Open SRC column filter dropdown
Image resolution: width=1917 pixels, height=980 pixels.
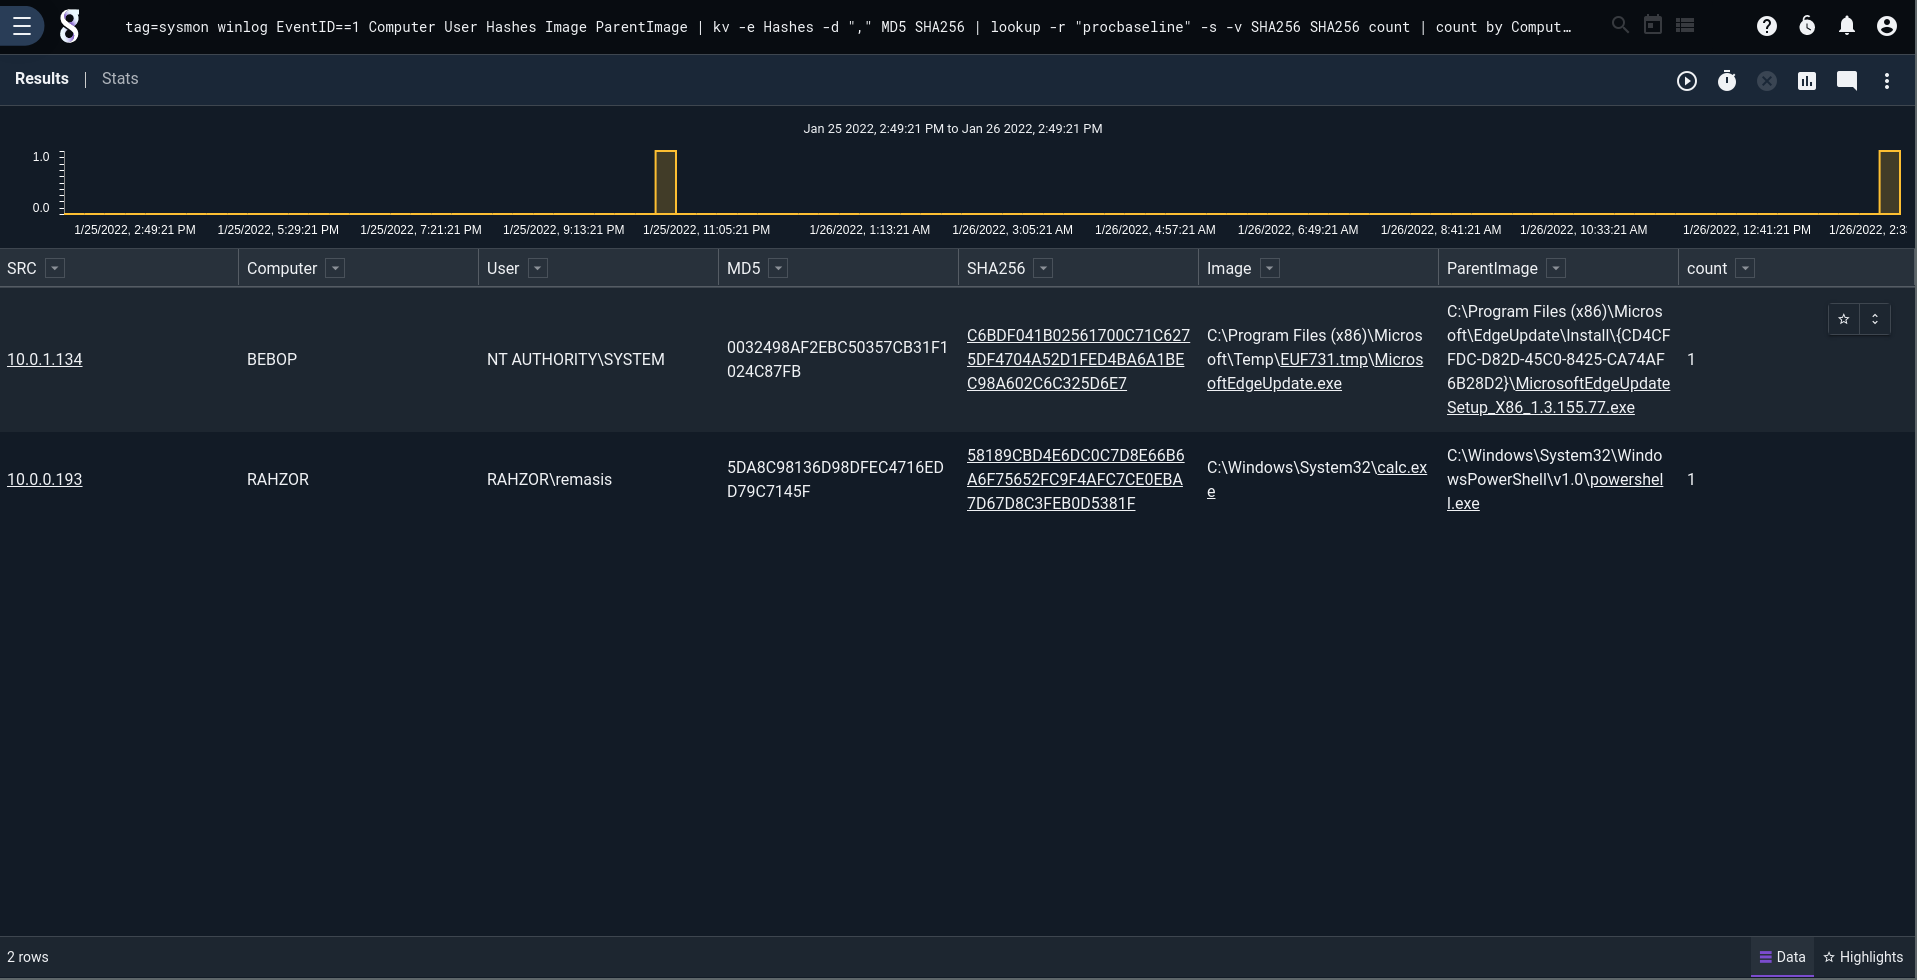[55, 268]
